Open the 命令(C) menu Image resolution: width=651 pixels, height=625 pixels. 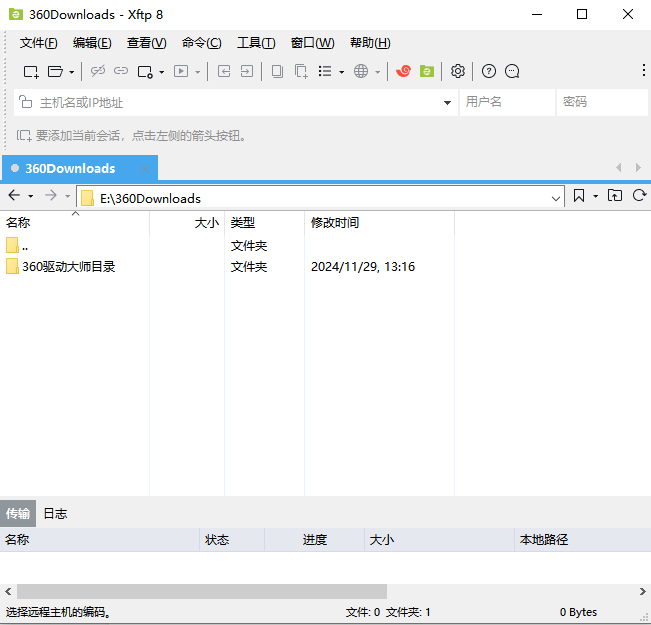coord(201,43)
